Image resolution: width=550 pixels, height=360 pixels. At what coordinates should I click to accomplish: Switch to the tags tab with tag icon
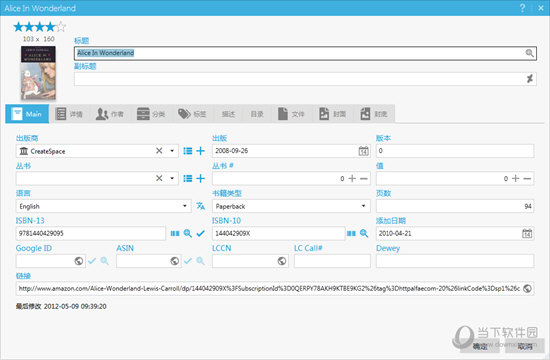tap(192, 114)
